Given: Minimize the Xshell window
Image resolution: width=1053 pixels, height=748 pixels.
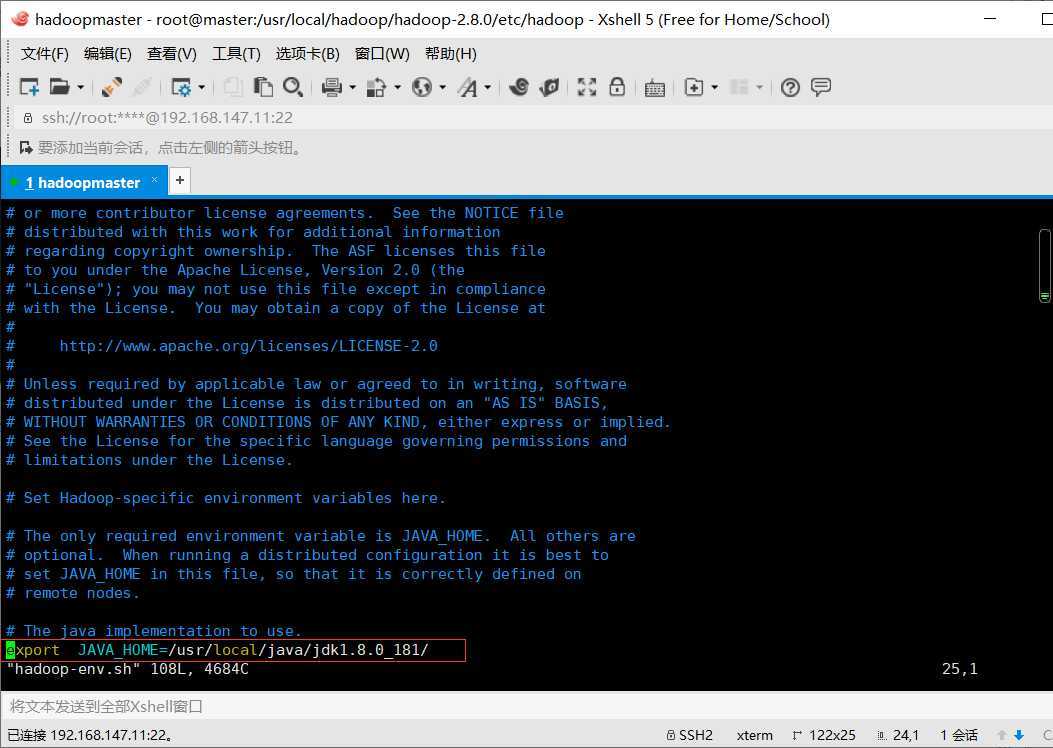Looking at the screenshot, I should (990, 19).
